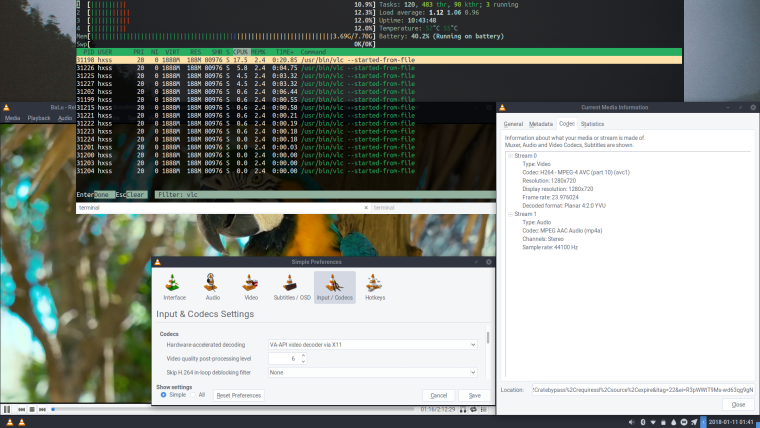The width and height of the screenshot is (760, 428).
Task: Switch to the General tab
Action: pyautogui.click(x=513, y=124)
